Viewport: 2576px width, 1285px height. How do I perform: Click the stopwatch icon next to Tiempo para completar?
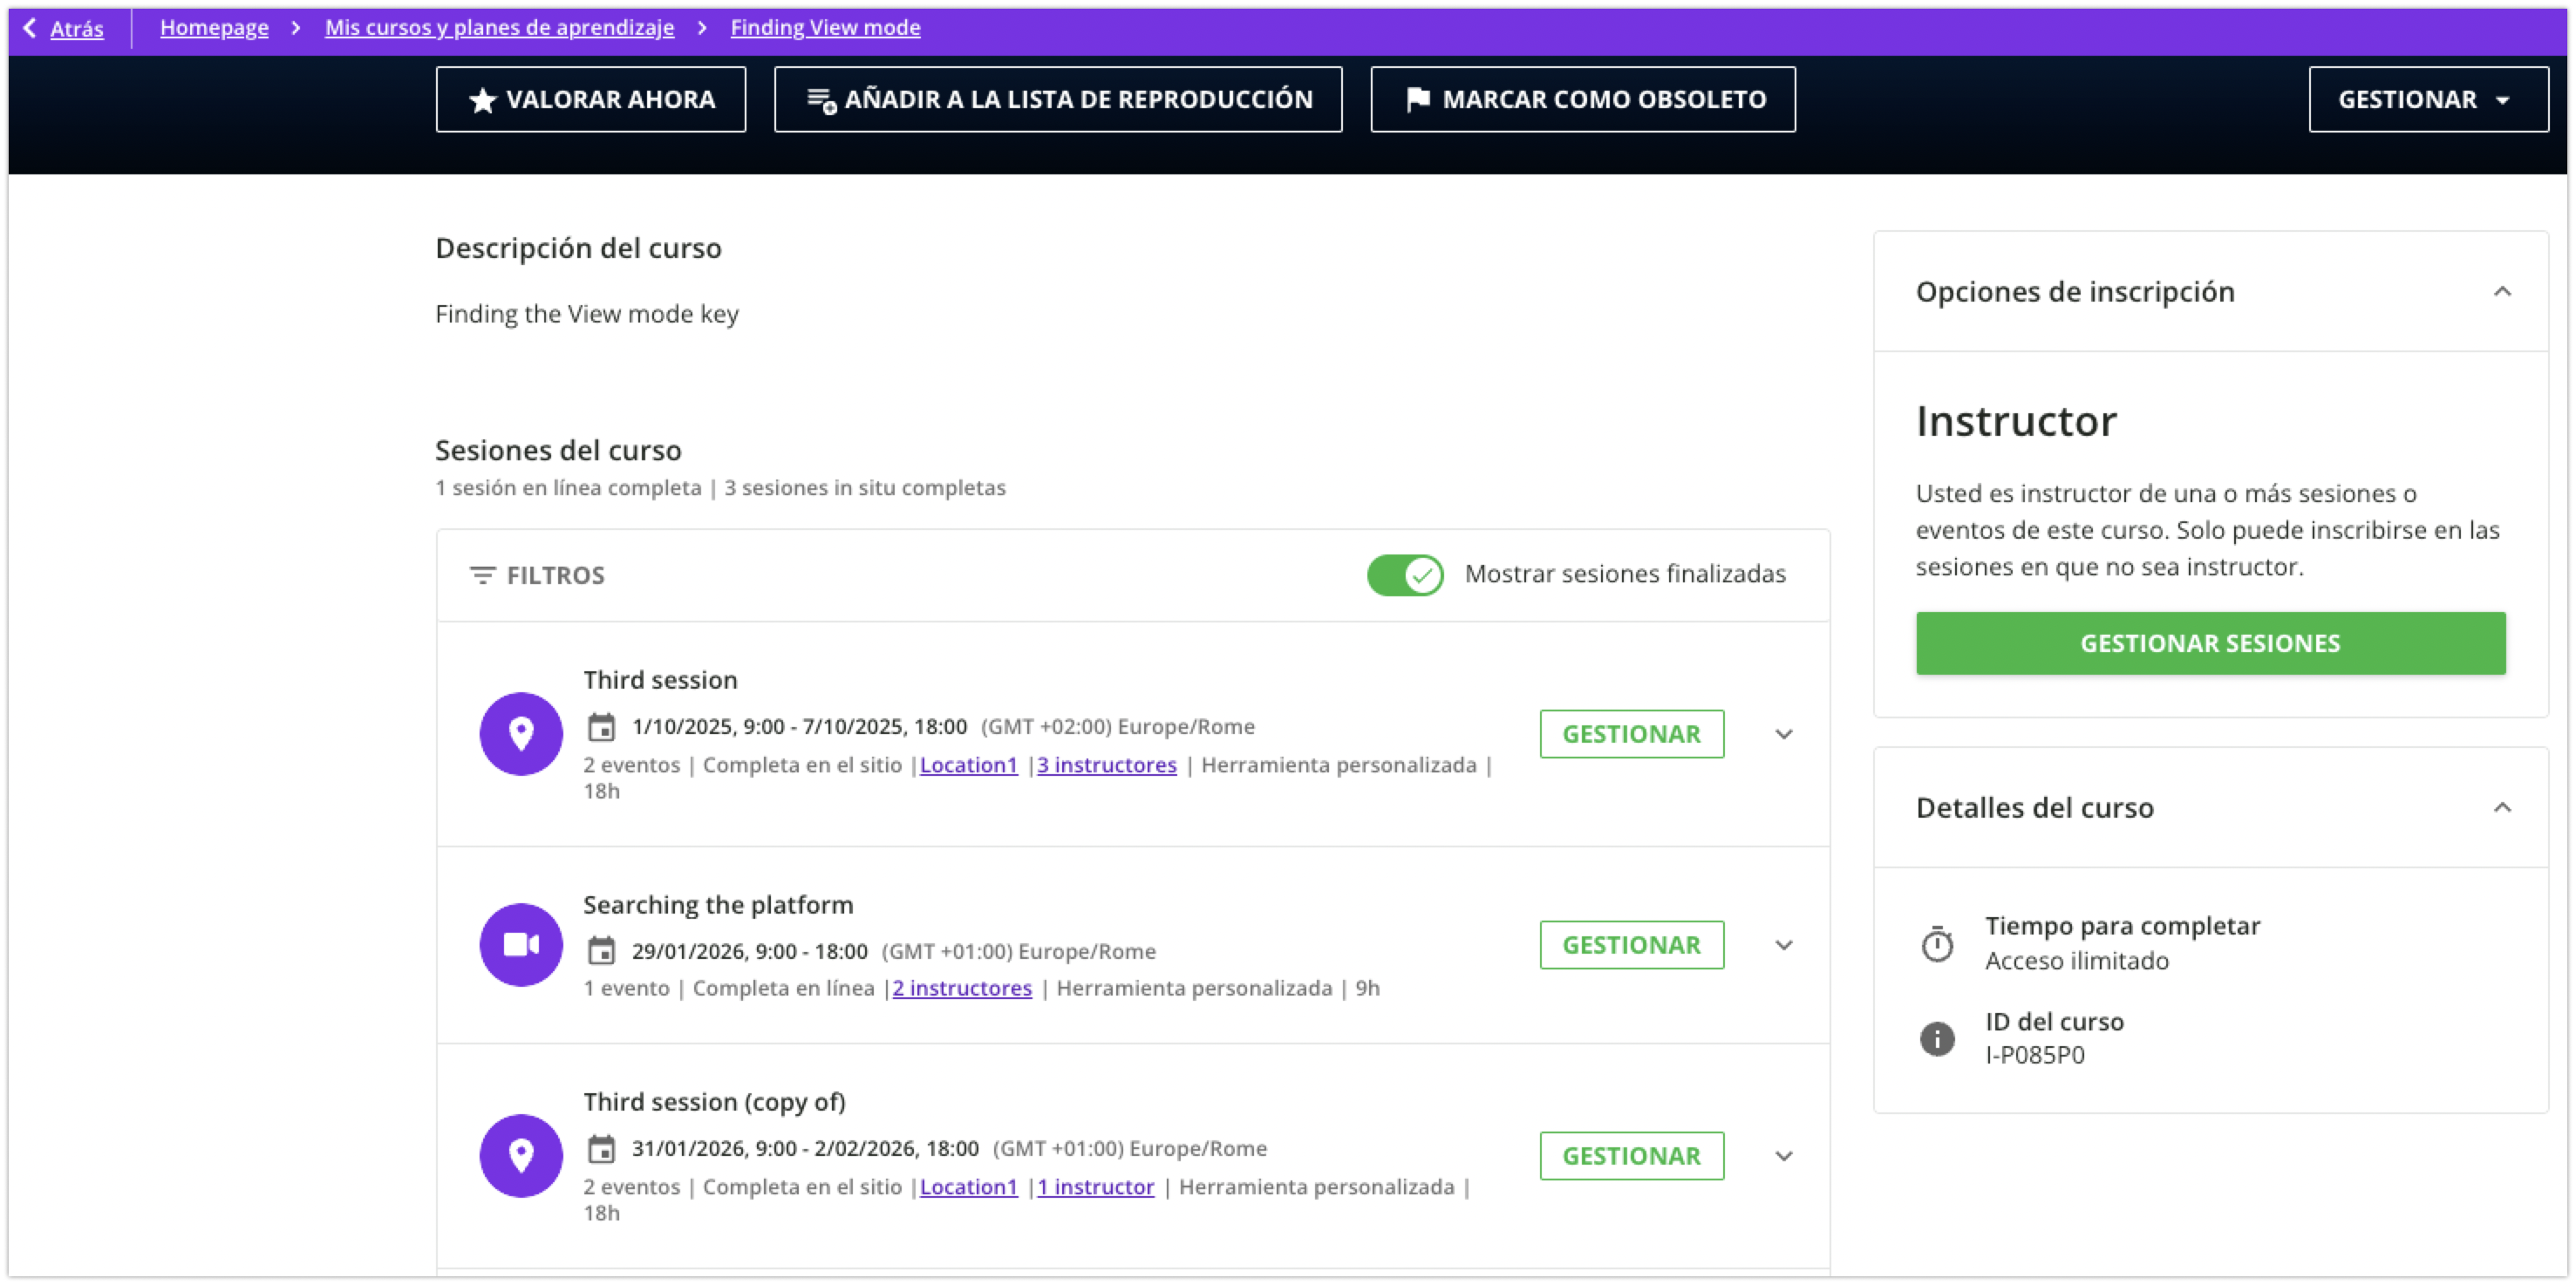[x=1938, y=941]
